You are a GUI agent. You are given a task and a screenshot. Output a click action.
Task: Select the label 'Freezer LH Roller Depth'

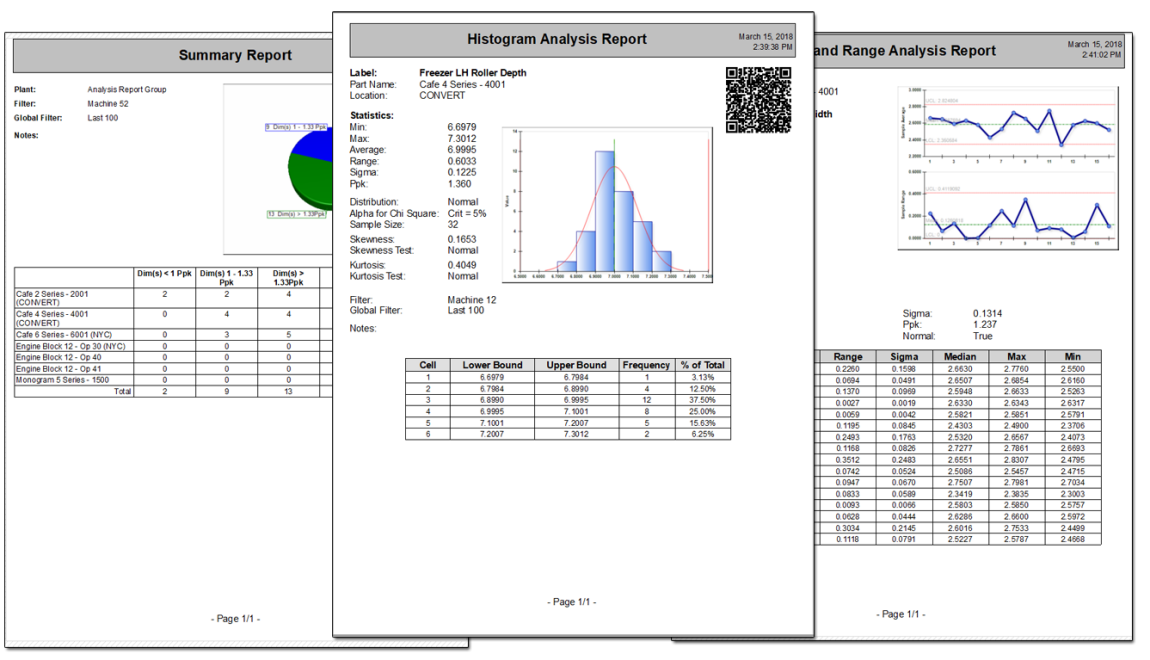click(472, 73)
